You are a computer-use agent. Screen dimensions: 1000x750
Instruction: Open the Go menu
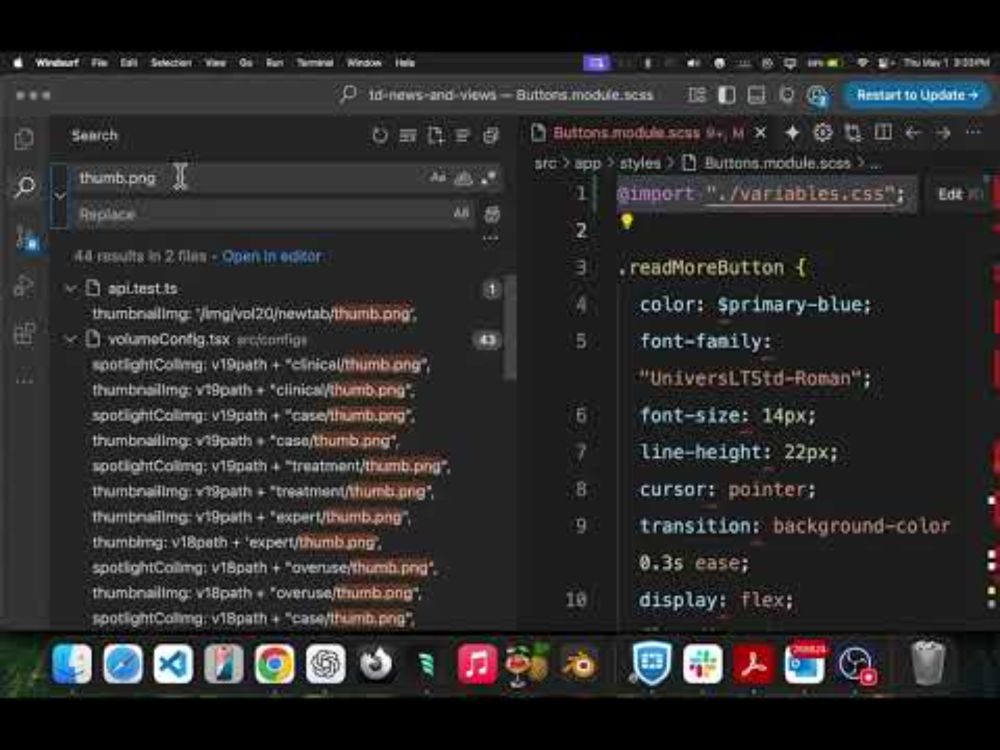click(x=246, y=62)
